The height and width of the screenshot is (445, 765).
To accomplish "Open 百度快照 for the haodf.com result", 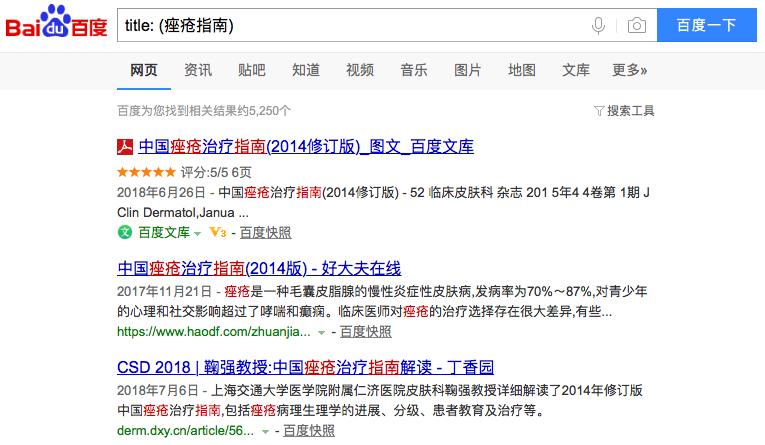I will 365,332.
